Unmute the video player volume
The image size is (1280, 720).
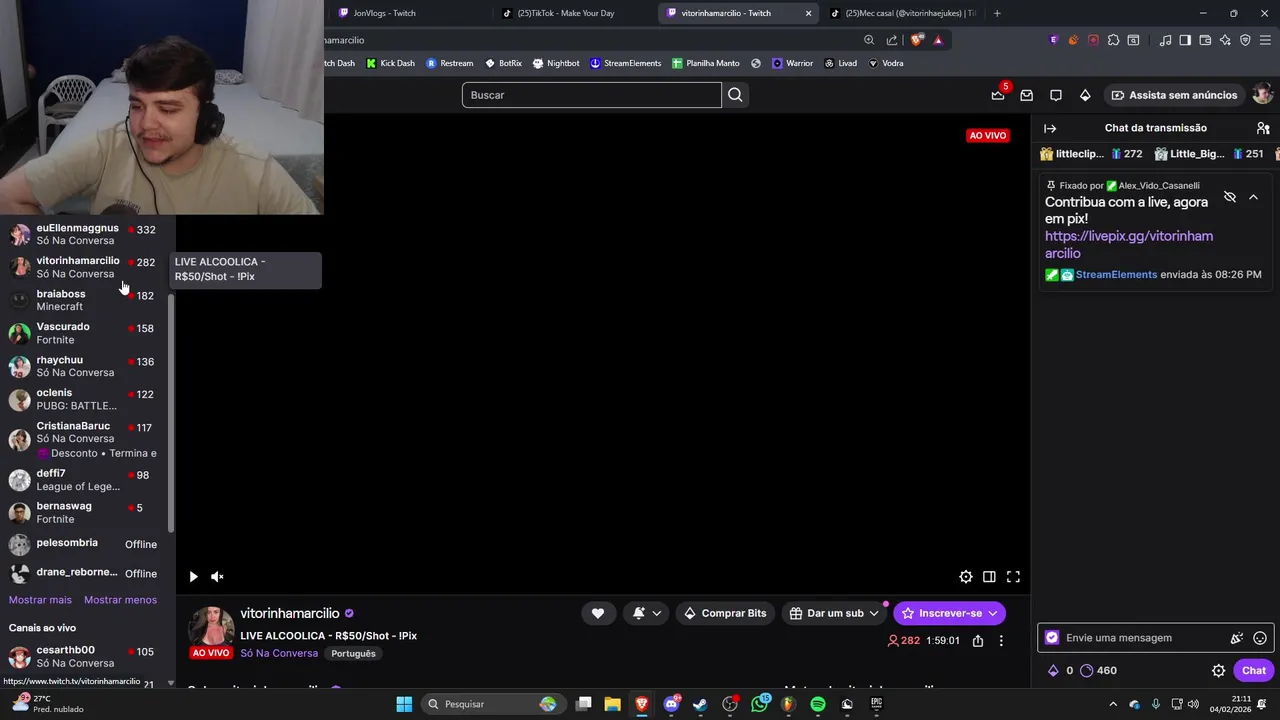[x=217, y=576]
